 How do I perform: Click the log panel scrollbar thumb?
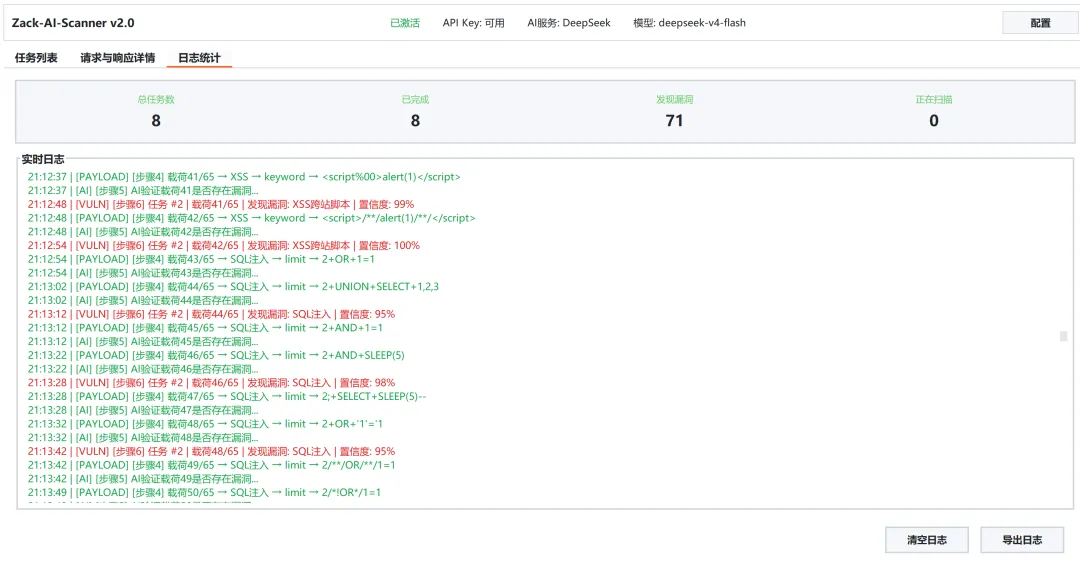coord(1063,336)
